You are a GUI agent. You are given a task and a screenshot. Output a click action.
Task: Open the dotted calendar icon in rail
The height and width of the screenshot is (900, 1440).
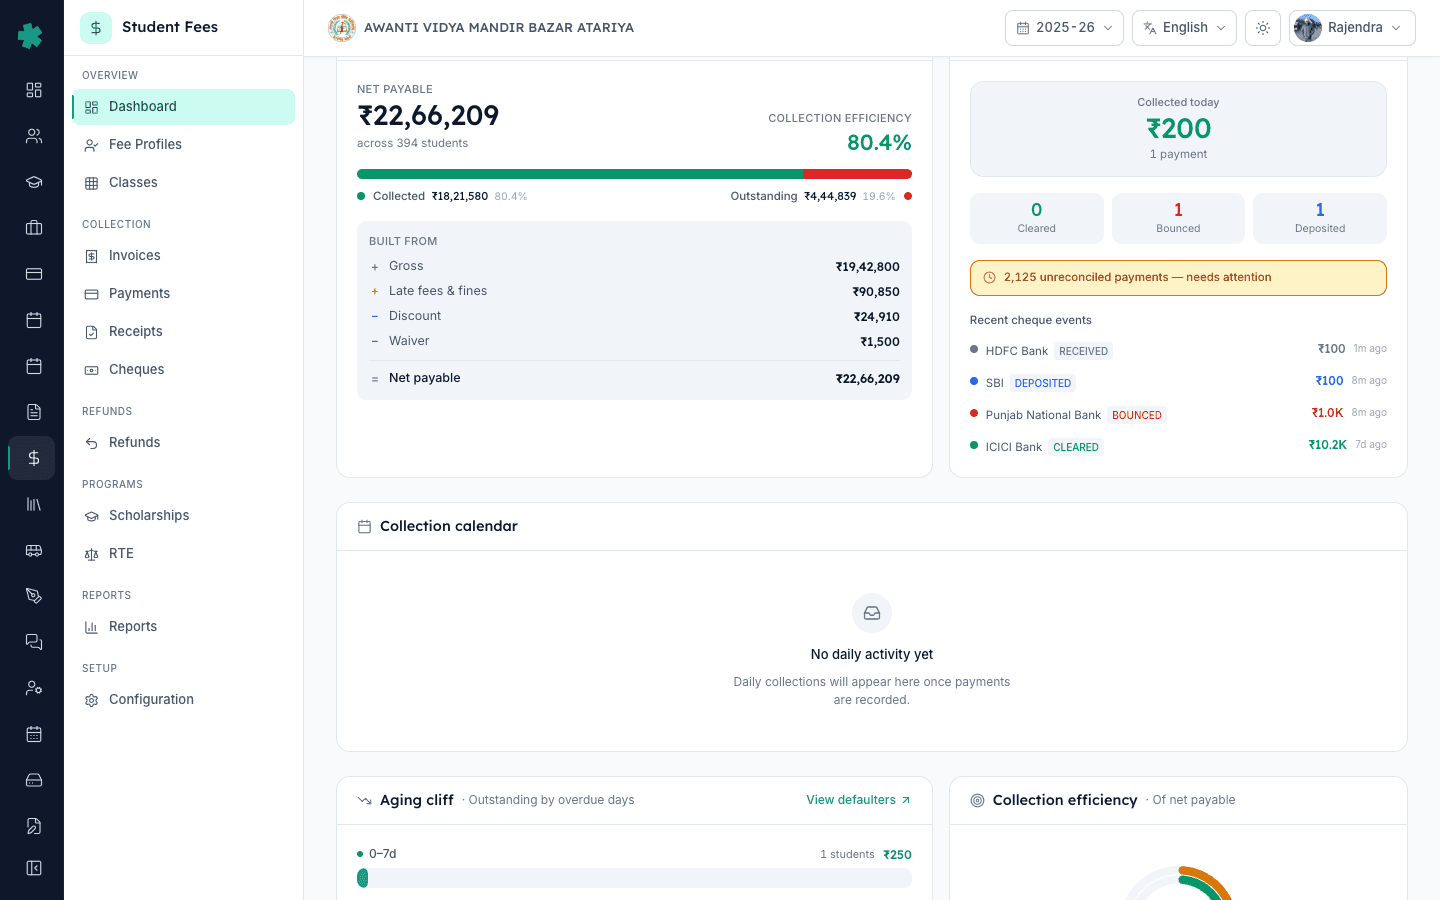click(34, 734)
